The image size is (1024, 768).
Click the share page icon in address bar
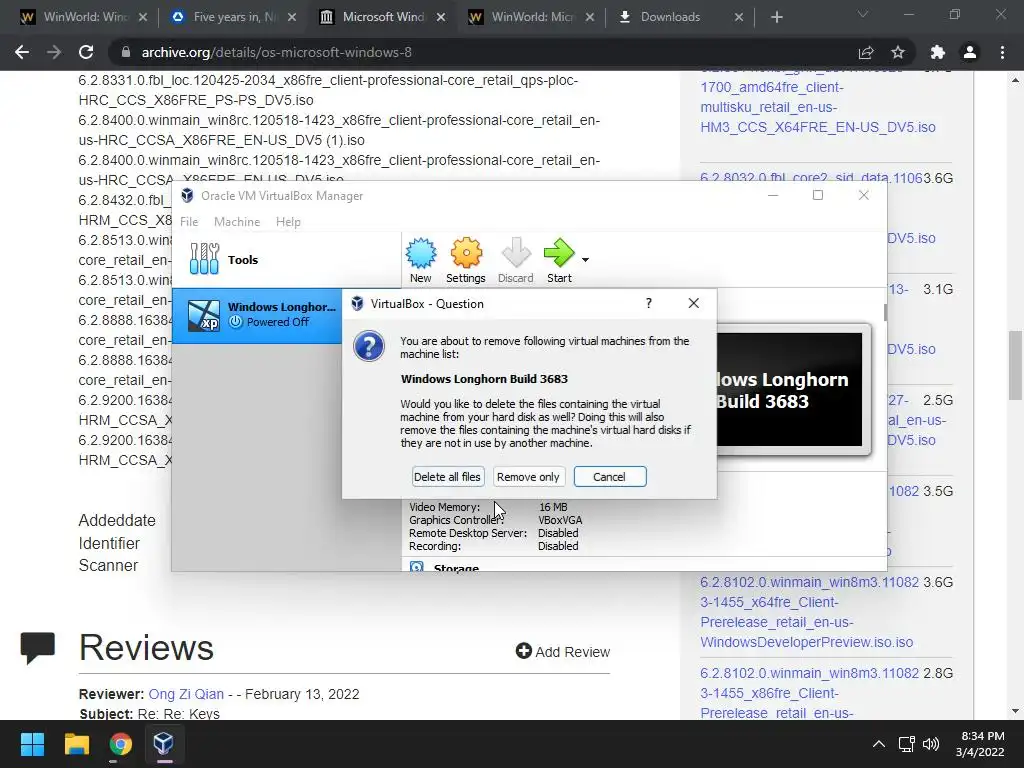866,52
